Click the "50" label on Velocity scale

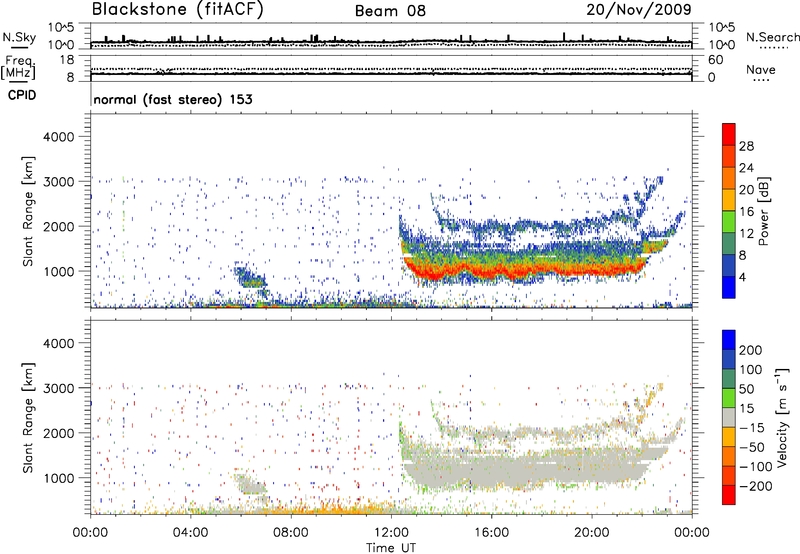(746, 389)
